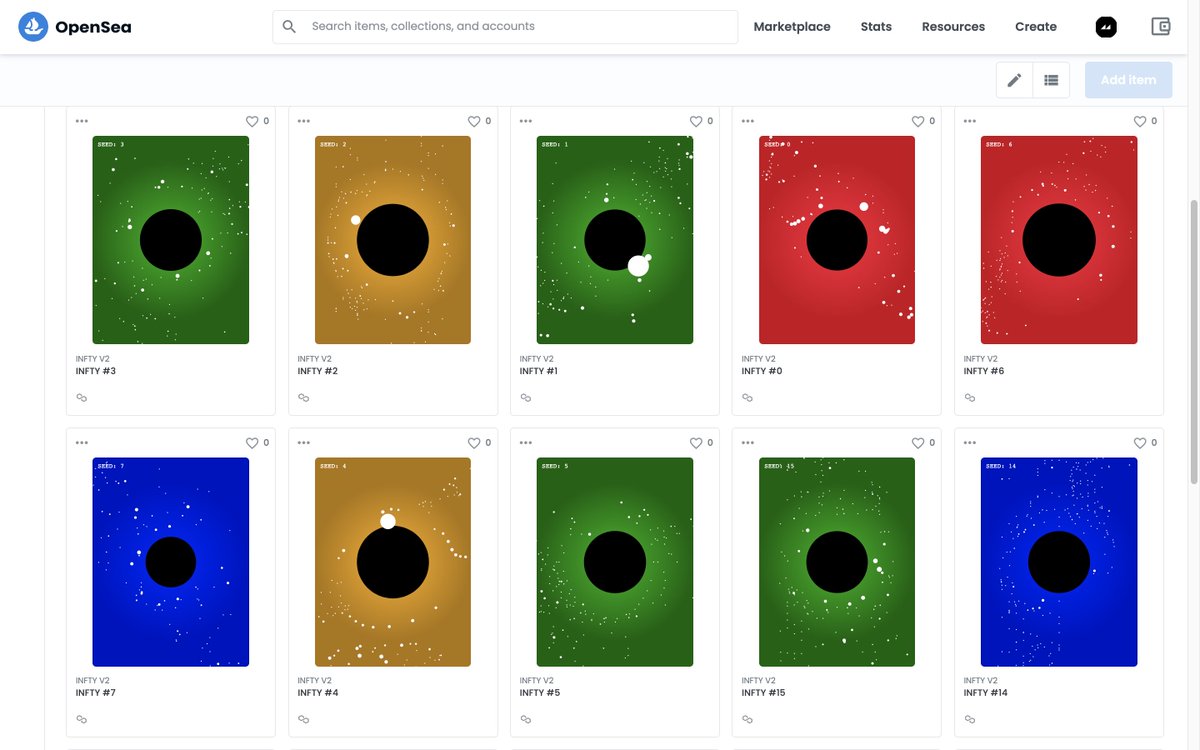The height and width of the screenshot is (750, 1200).
Task: Open three-dot menu on INFTY #1 card
Action: click(x=526, y=121)
